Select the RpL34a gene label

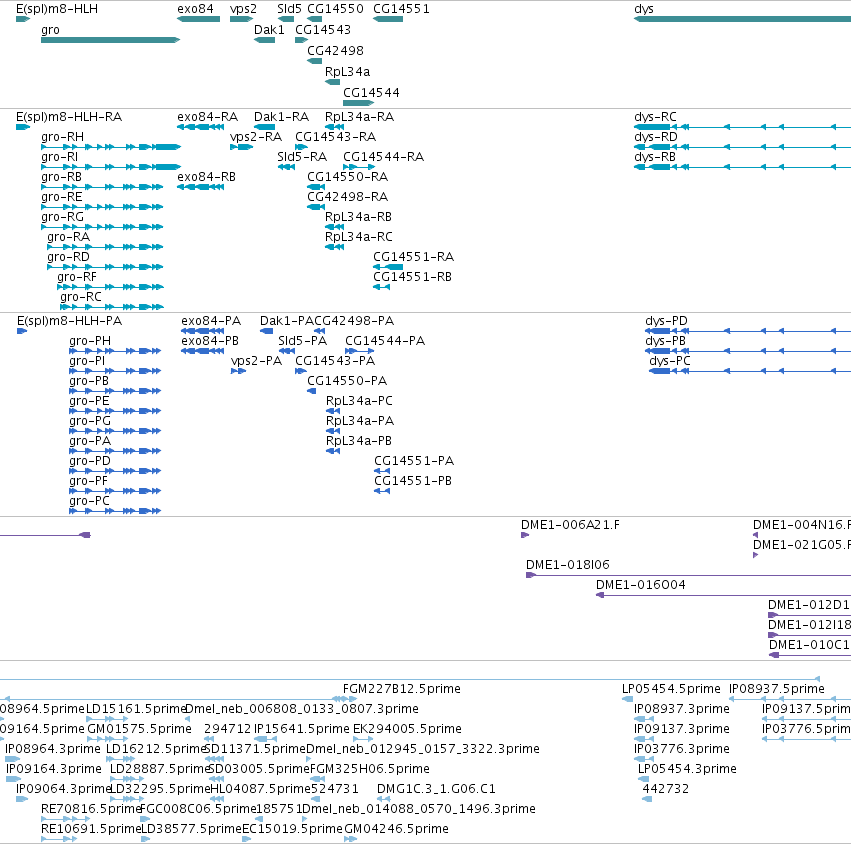[347, 72]
